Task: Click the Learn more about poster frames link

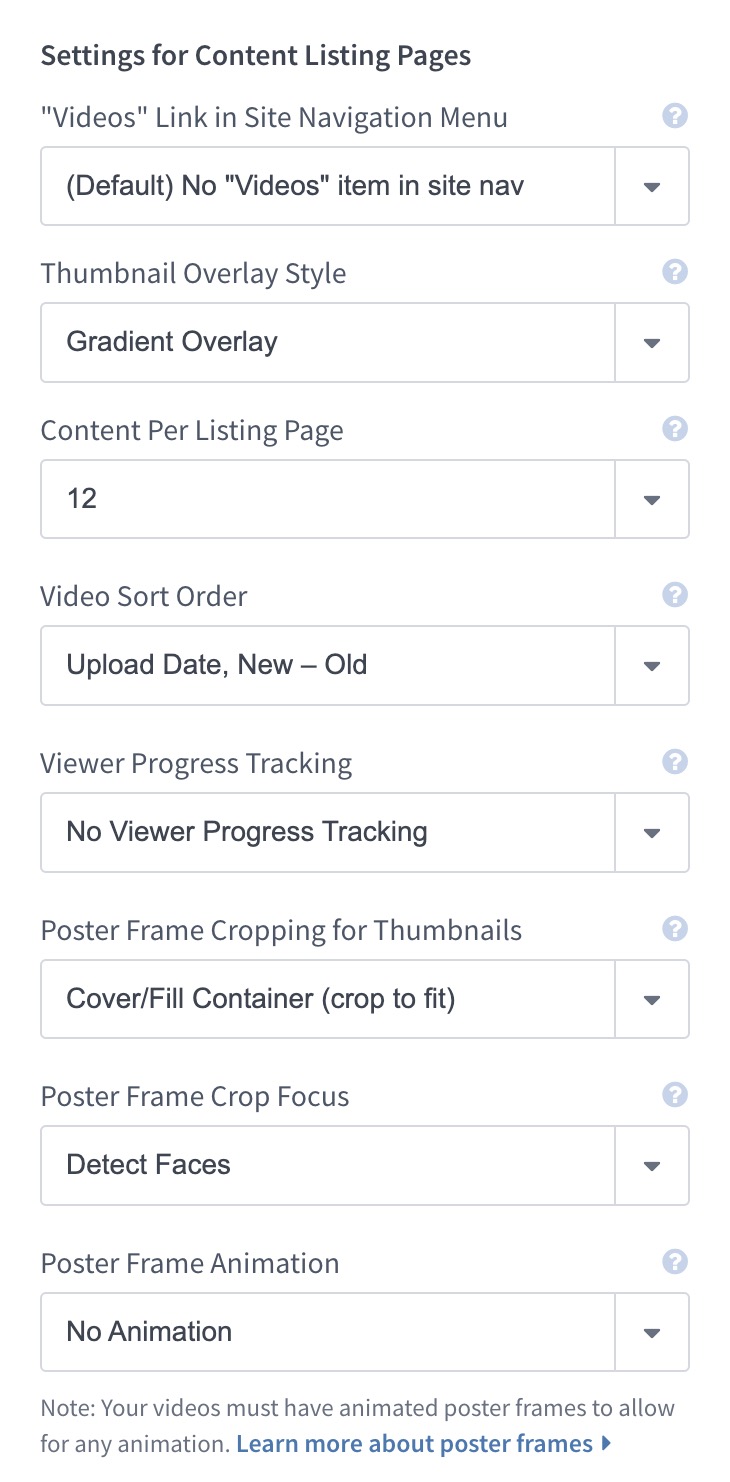Action: 418,1443
